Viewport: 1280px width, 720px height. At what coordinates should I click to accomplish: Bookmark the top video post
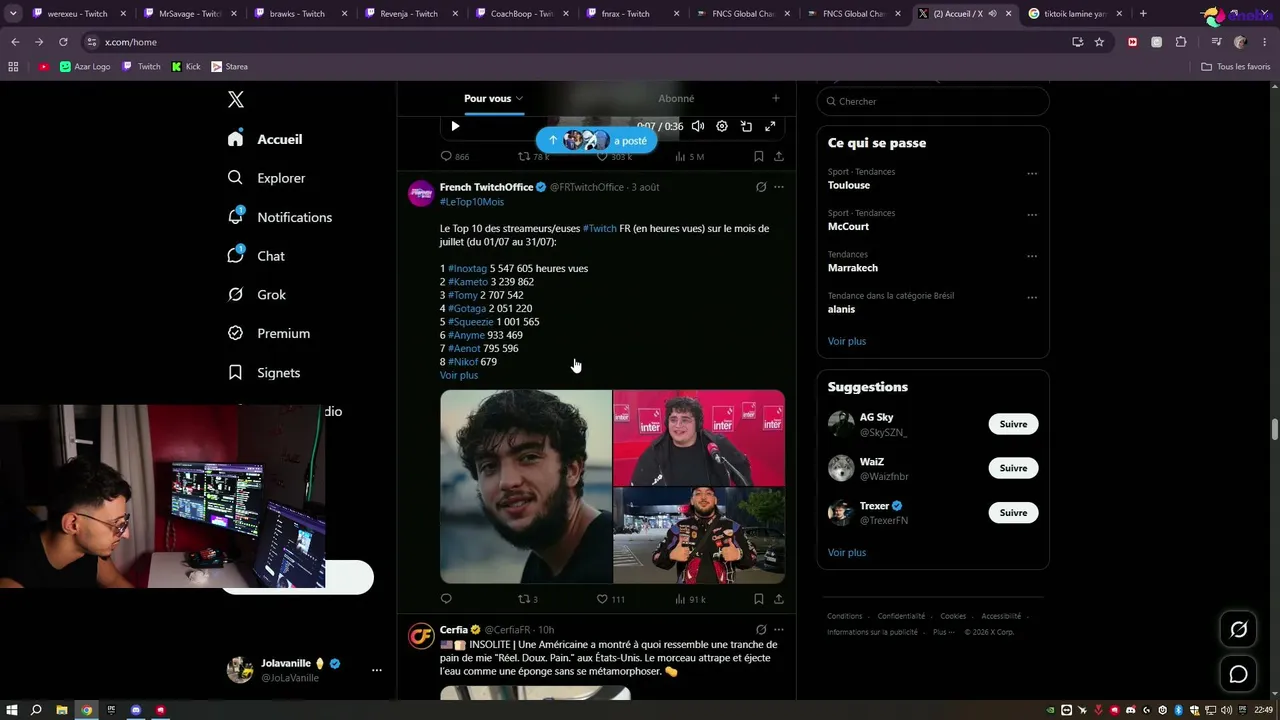pos(759,156)
